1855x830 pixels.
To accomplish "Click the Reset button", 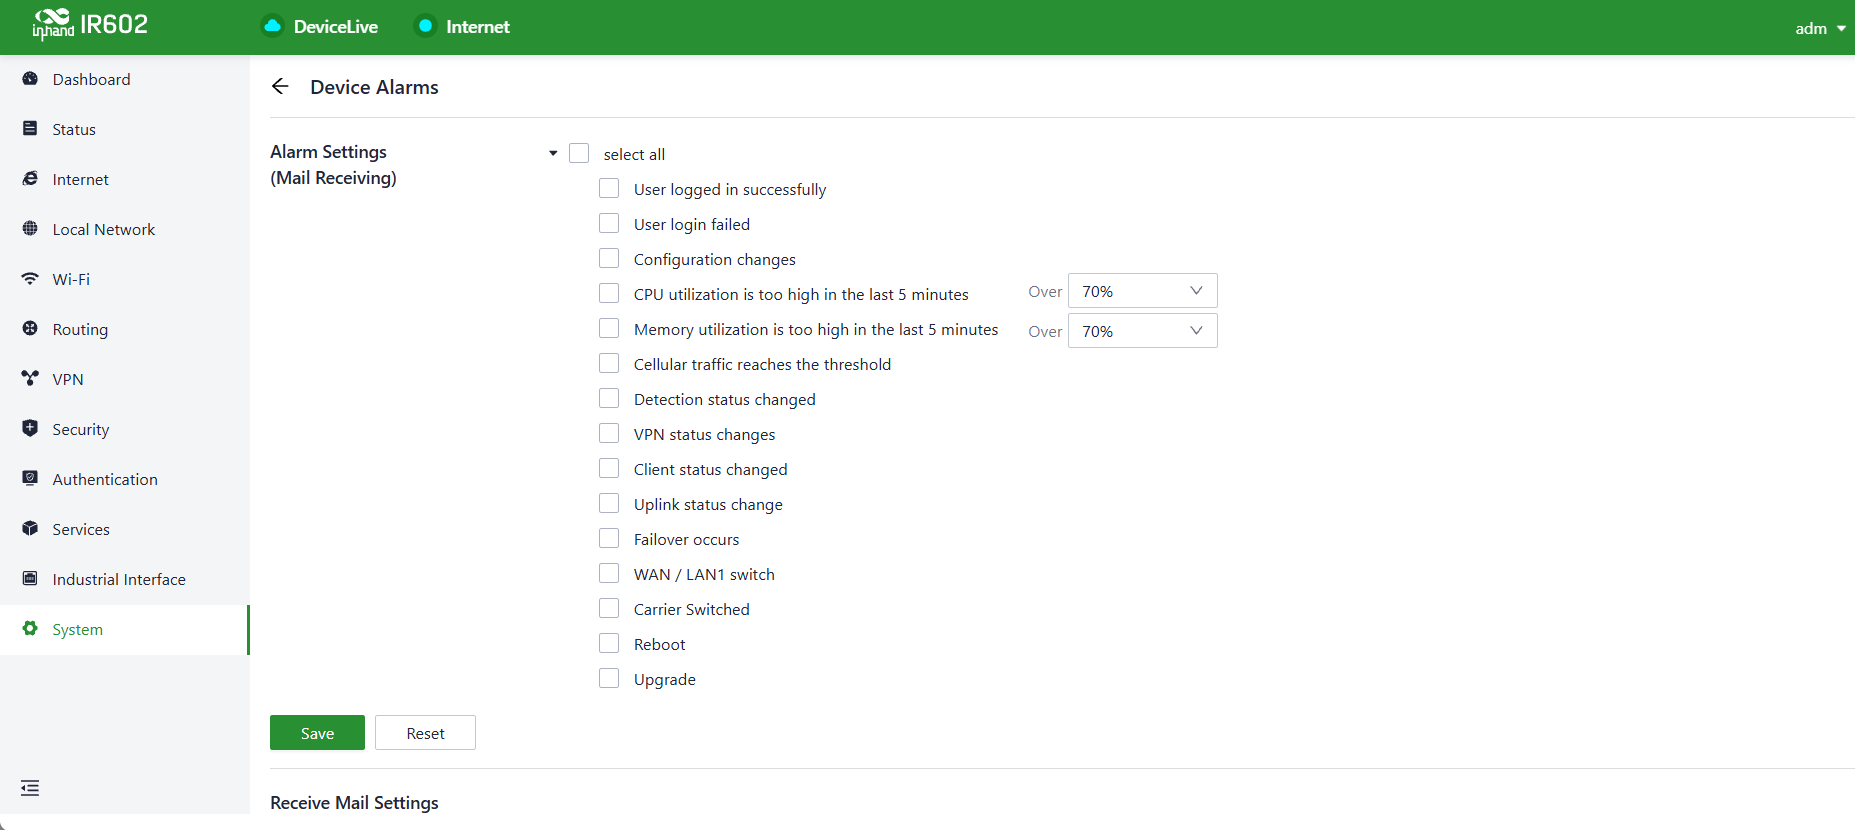I will [x=425, y=733].
